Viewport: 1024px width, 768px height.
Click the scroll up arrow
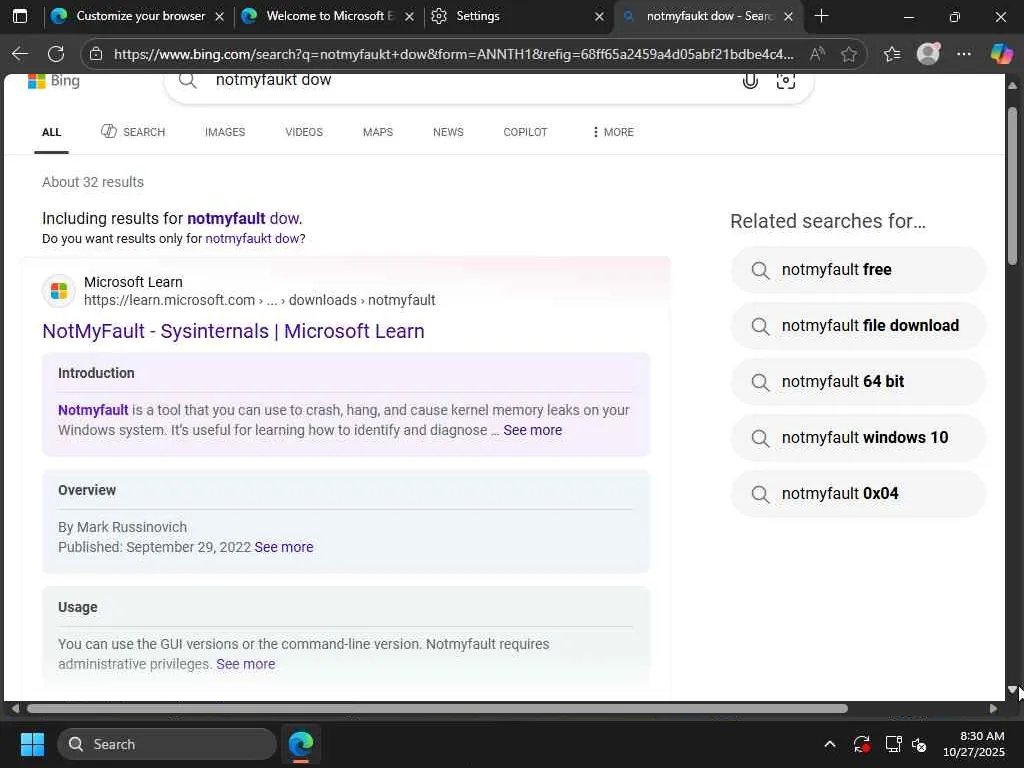(x=1012, y=86)
